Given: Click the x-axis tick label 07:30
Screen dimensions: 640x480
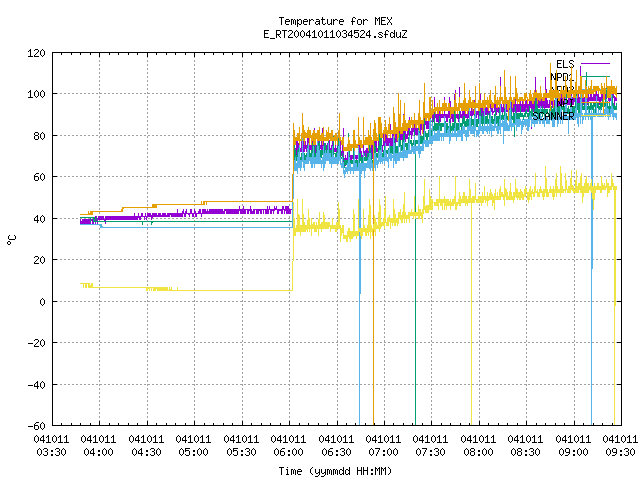Looking at the screenshot, I should [x=431, y=452].
